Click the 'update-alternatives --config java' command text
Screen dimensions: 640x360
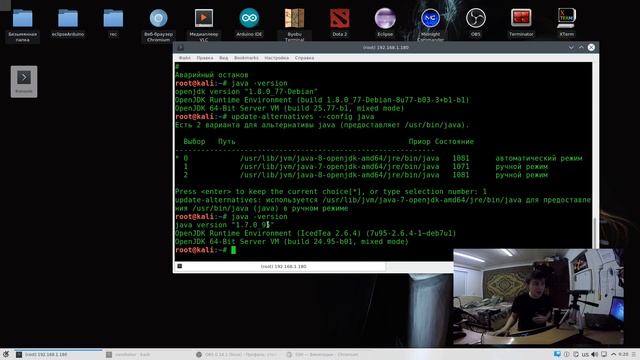tap(303, 117)
